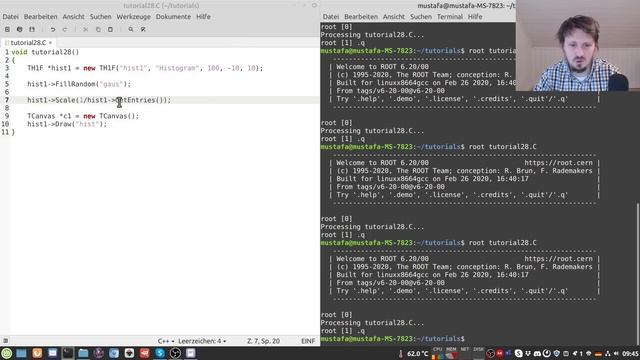This screenshot has height=360, width=640.
Task: Open the C++ language dropdown in status bar
Action: [x=166, y=341]
